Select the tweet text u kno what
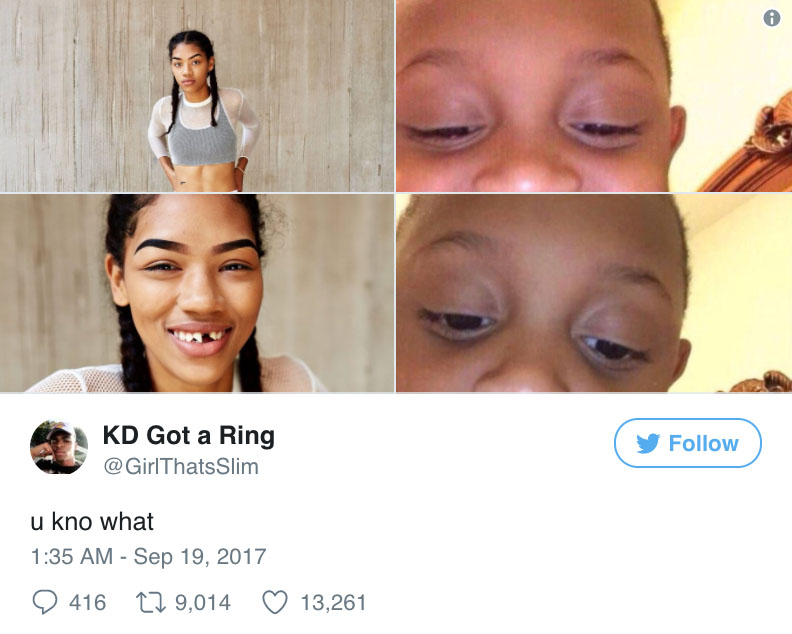 pos(92,521)
